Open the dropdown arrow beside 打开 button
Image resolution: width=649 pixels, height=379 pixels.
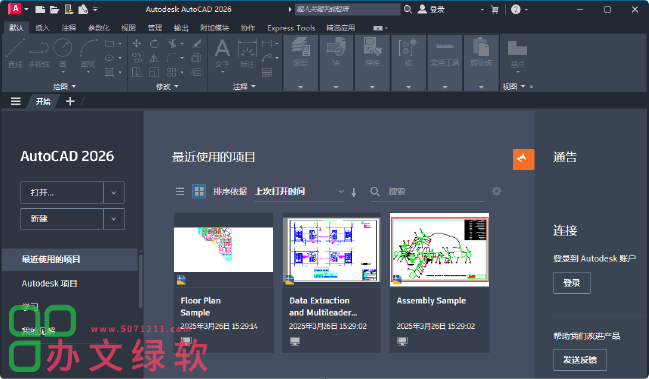[114, 192]
